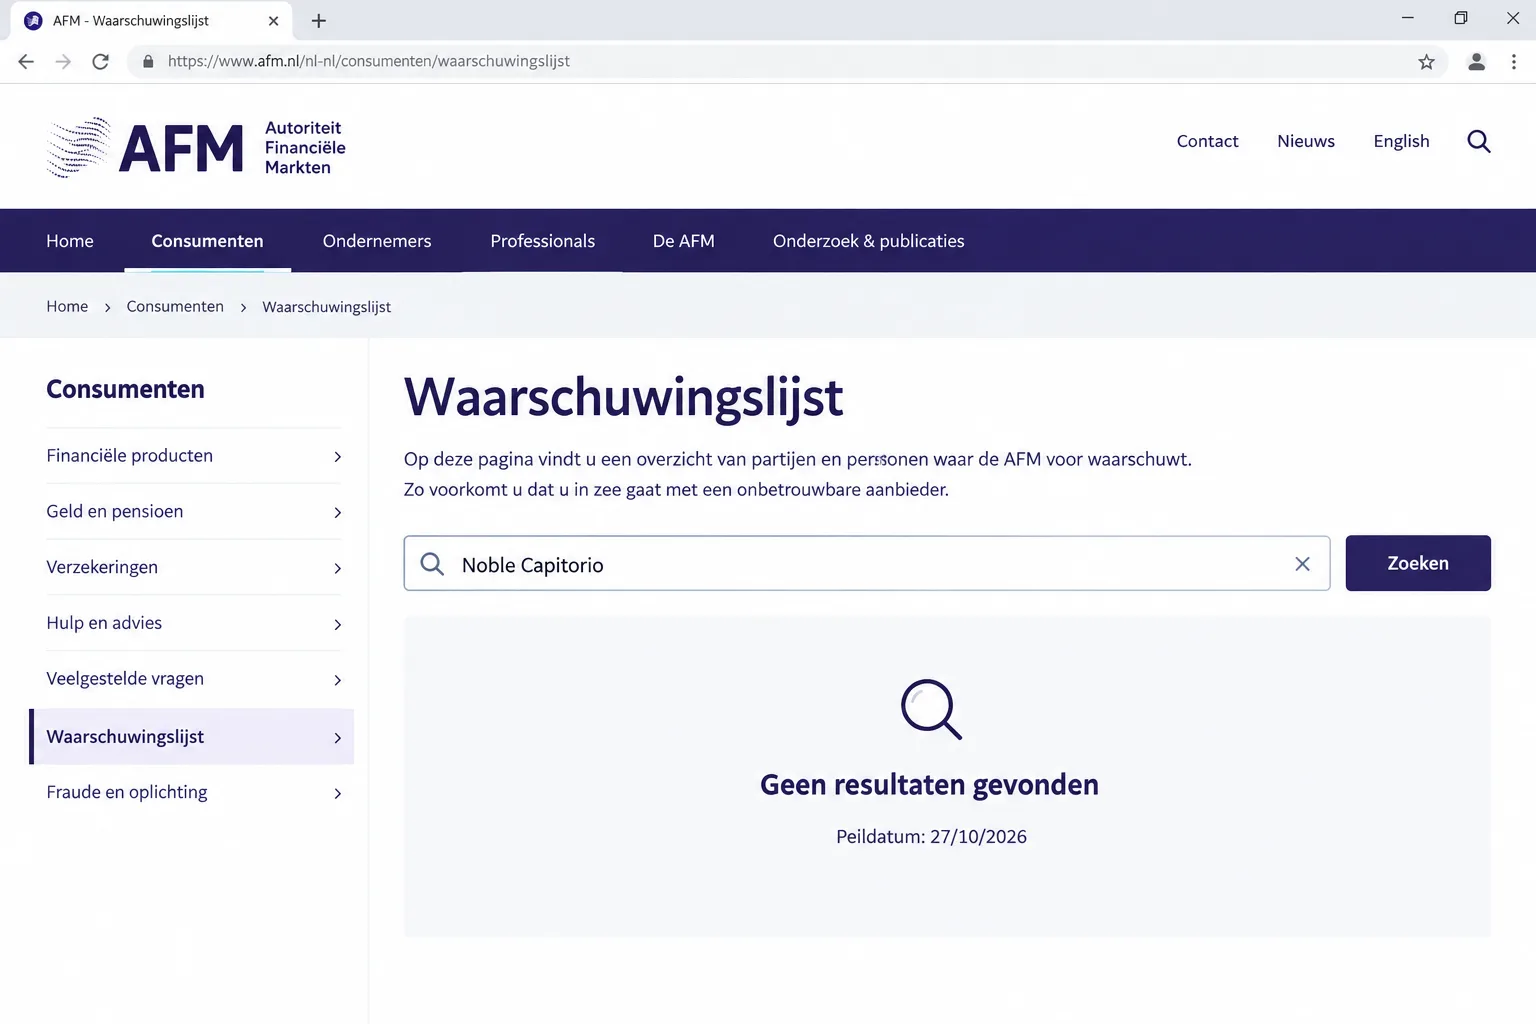
Task: Close the AFM - Waarschuwingslijst tab
Action: tap(273, 21)
